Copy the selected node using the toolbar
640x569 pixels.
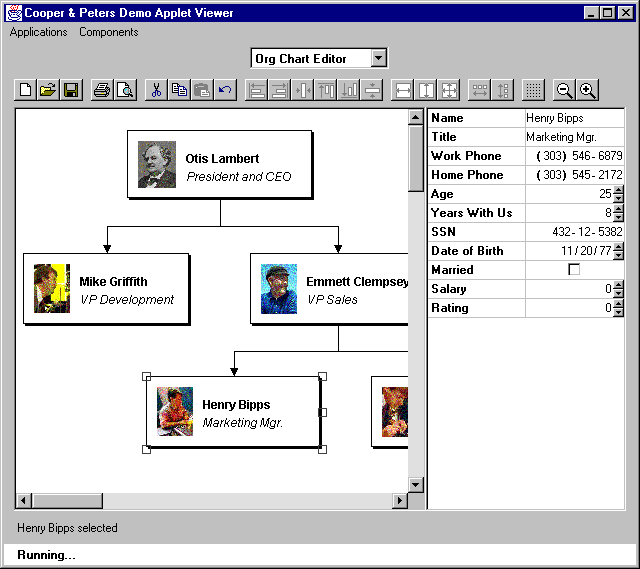pyautogui.click(x=179, y=90)
